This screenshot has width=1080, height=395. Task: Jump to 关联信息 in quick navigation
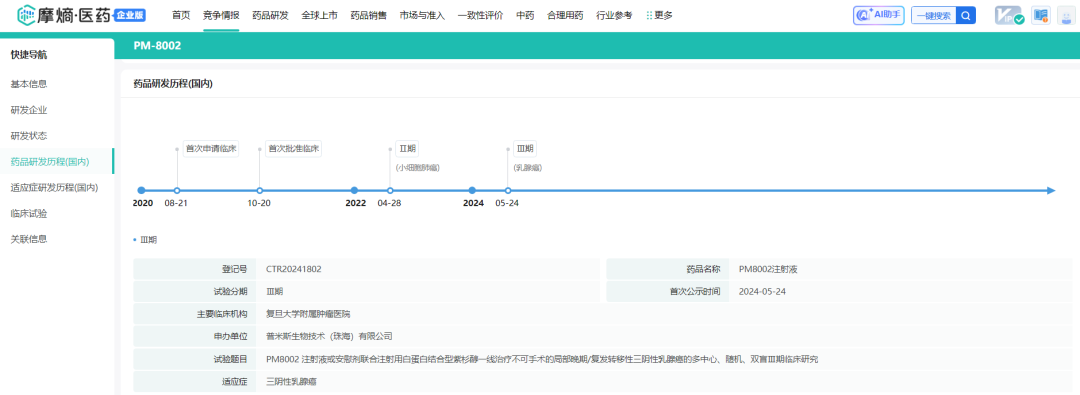click(29, 239)
